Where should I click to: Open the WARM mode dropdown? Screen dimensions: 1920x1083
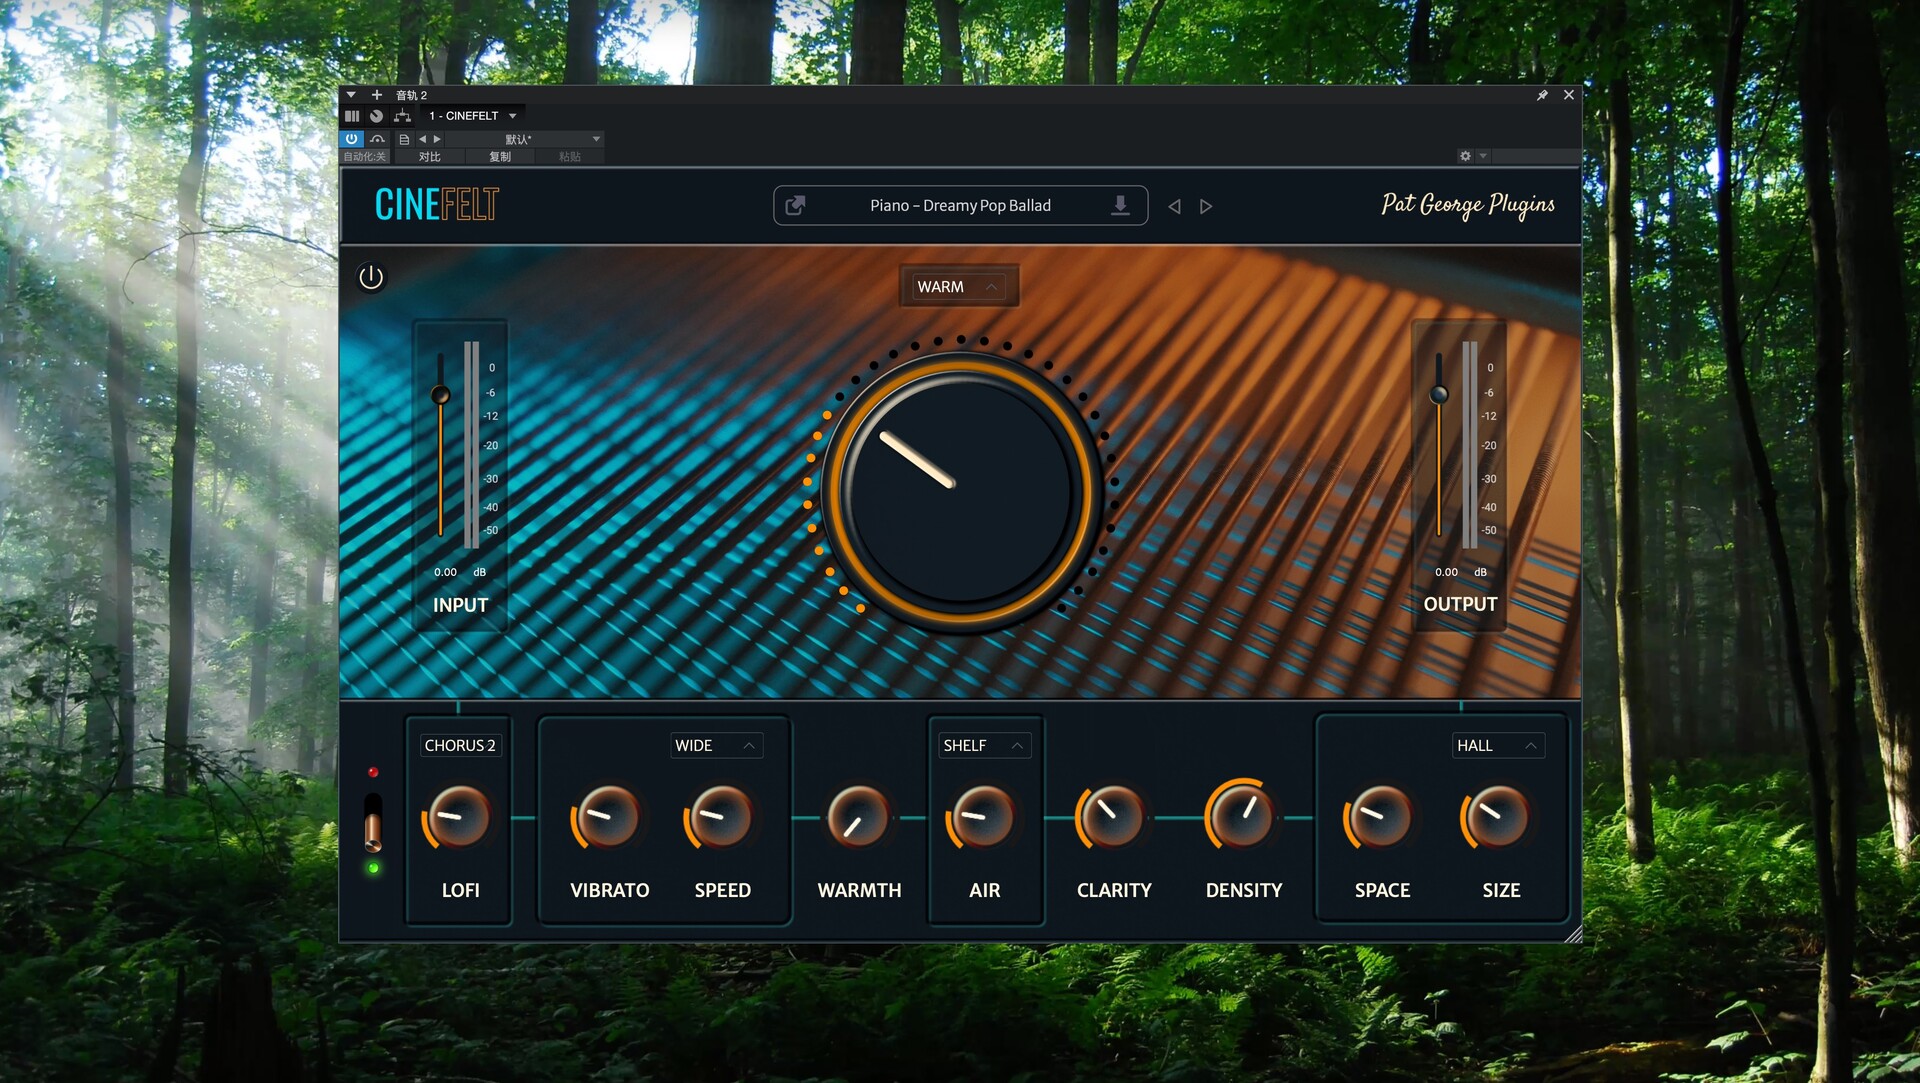[958, 287]
